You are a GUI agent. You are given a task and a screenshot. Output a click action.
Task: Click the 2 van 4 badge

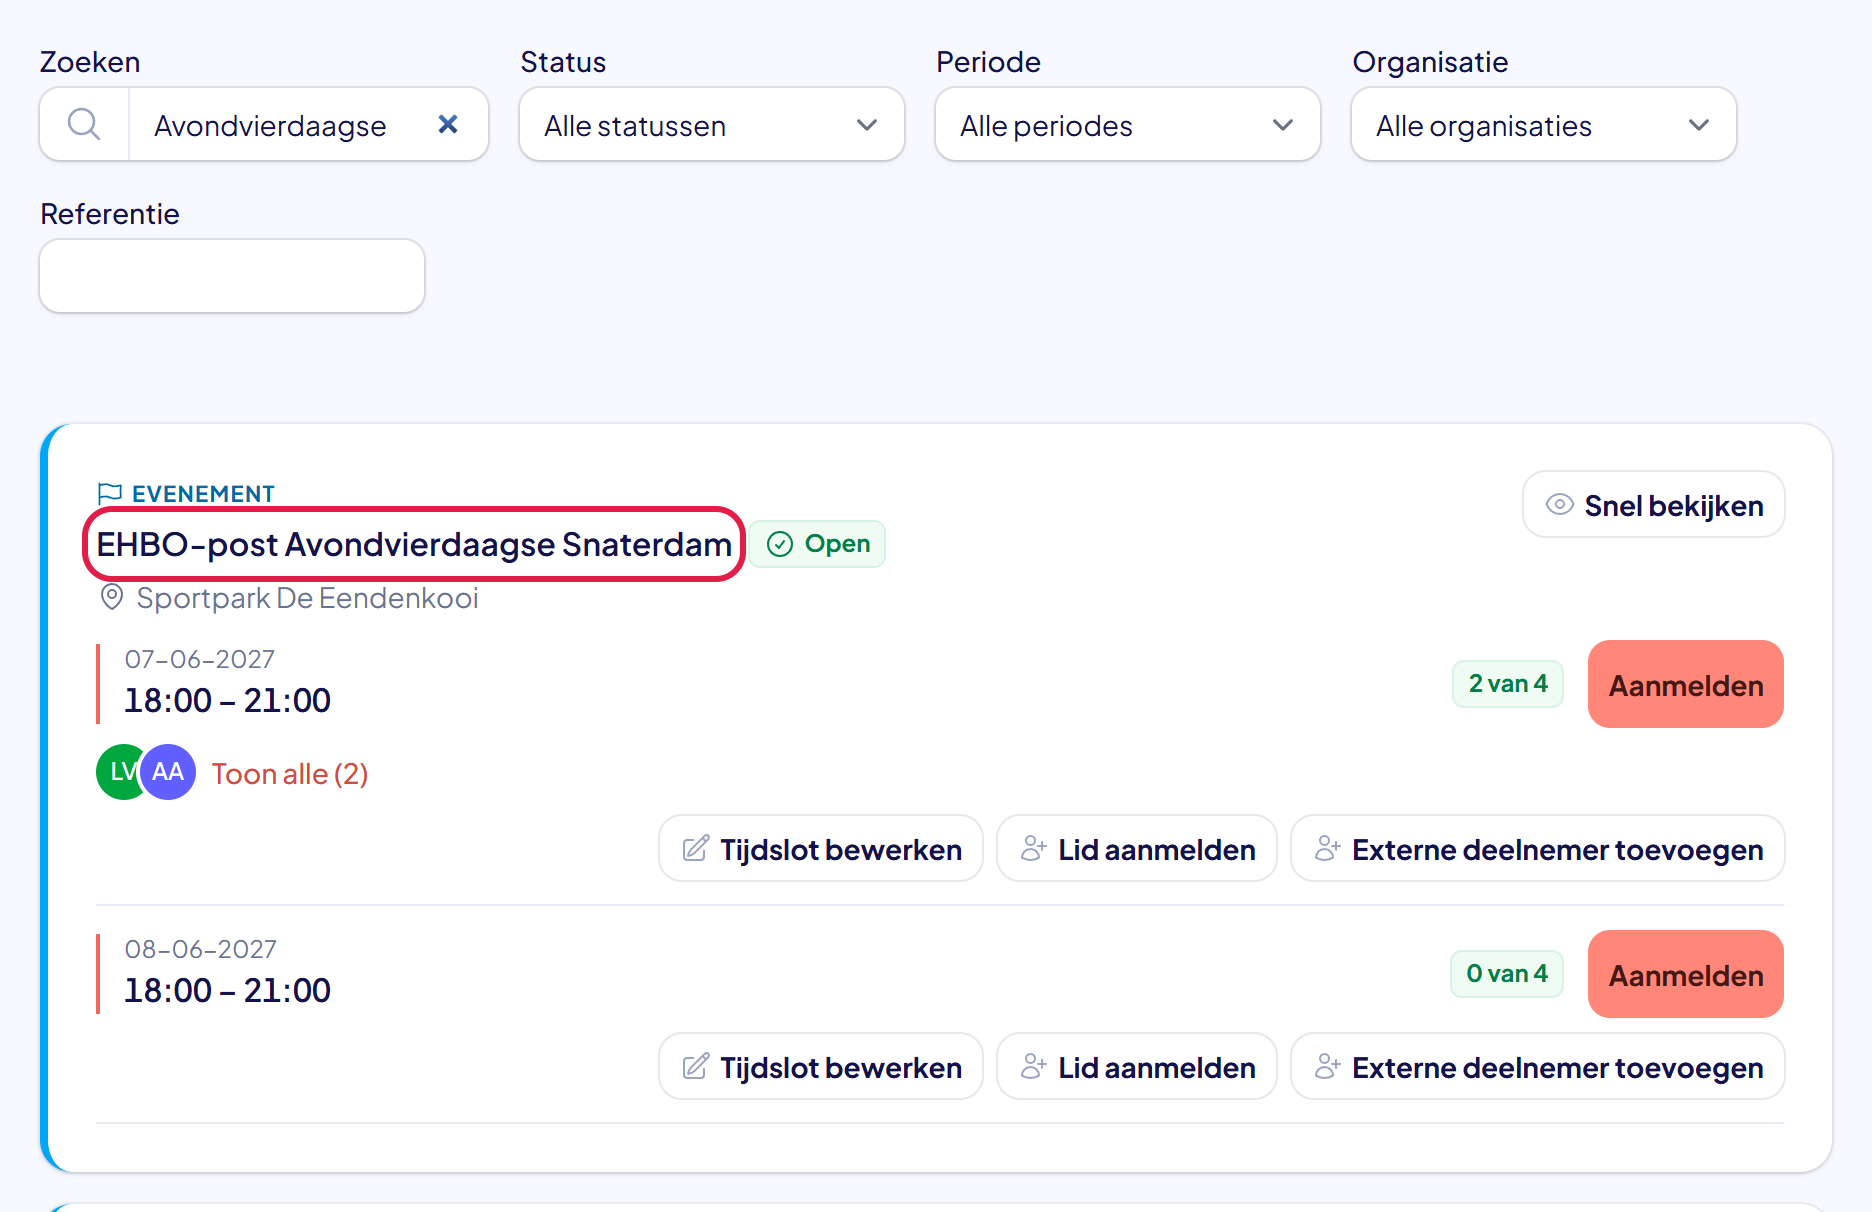tap(1508, 684)
